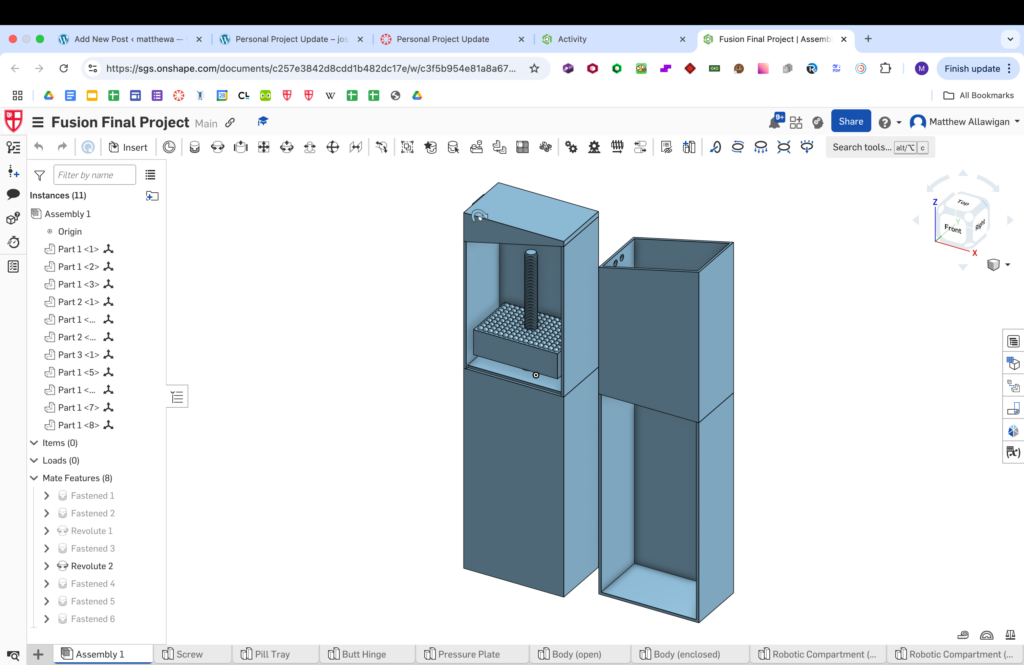Toggle the collapsed side panel flyout
The height and width of the screenshot is (665, 1024).
[177, 397]
